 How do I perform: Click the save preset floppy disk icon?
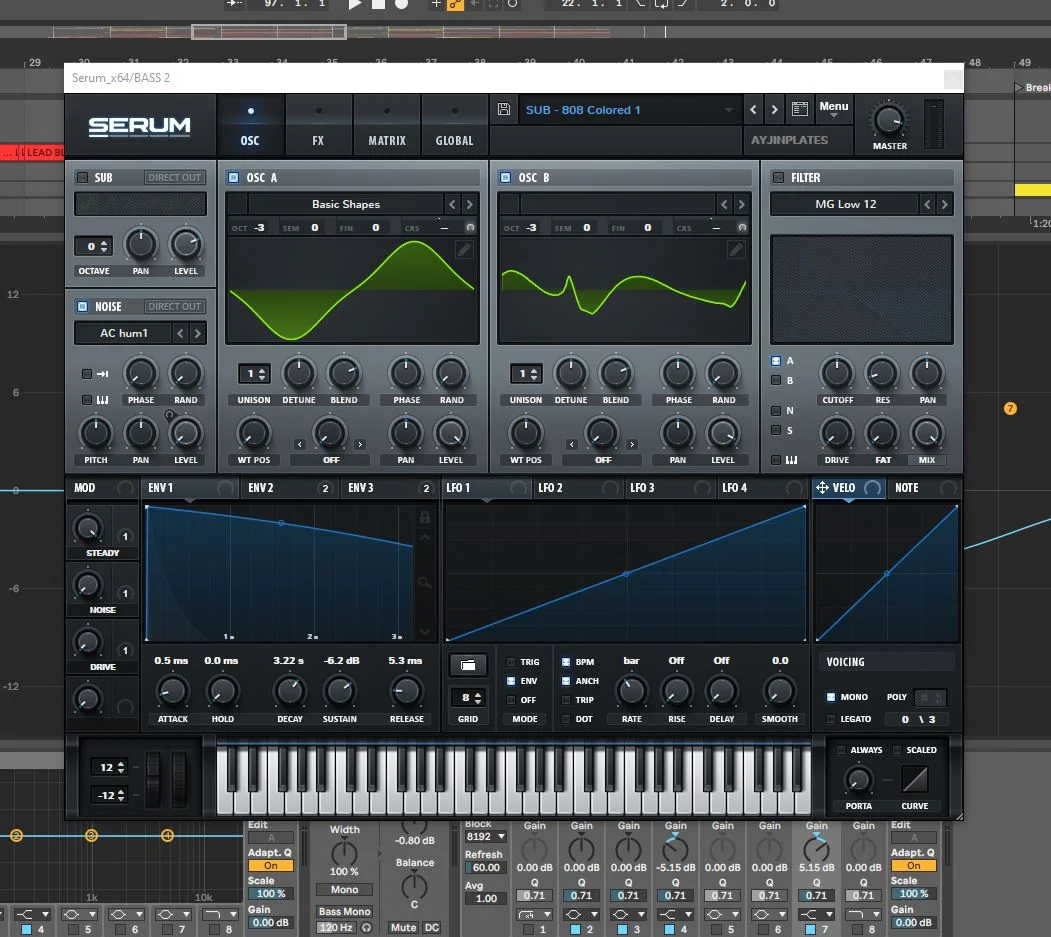(x=503, y=109)
